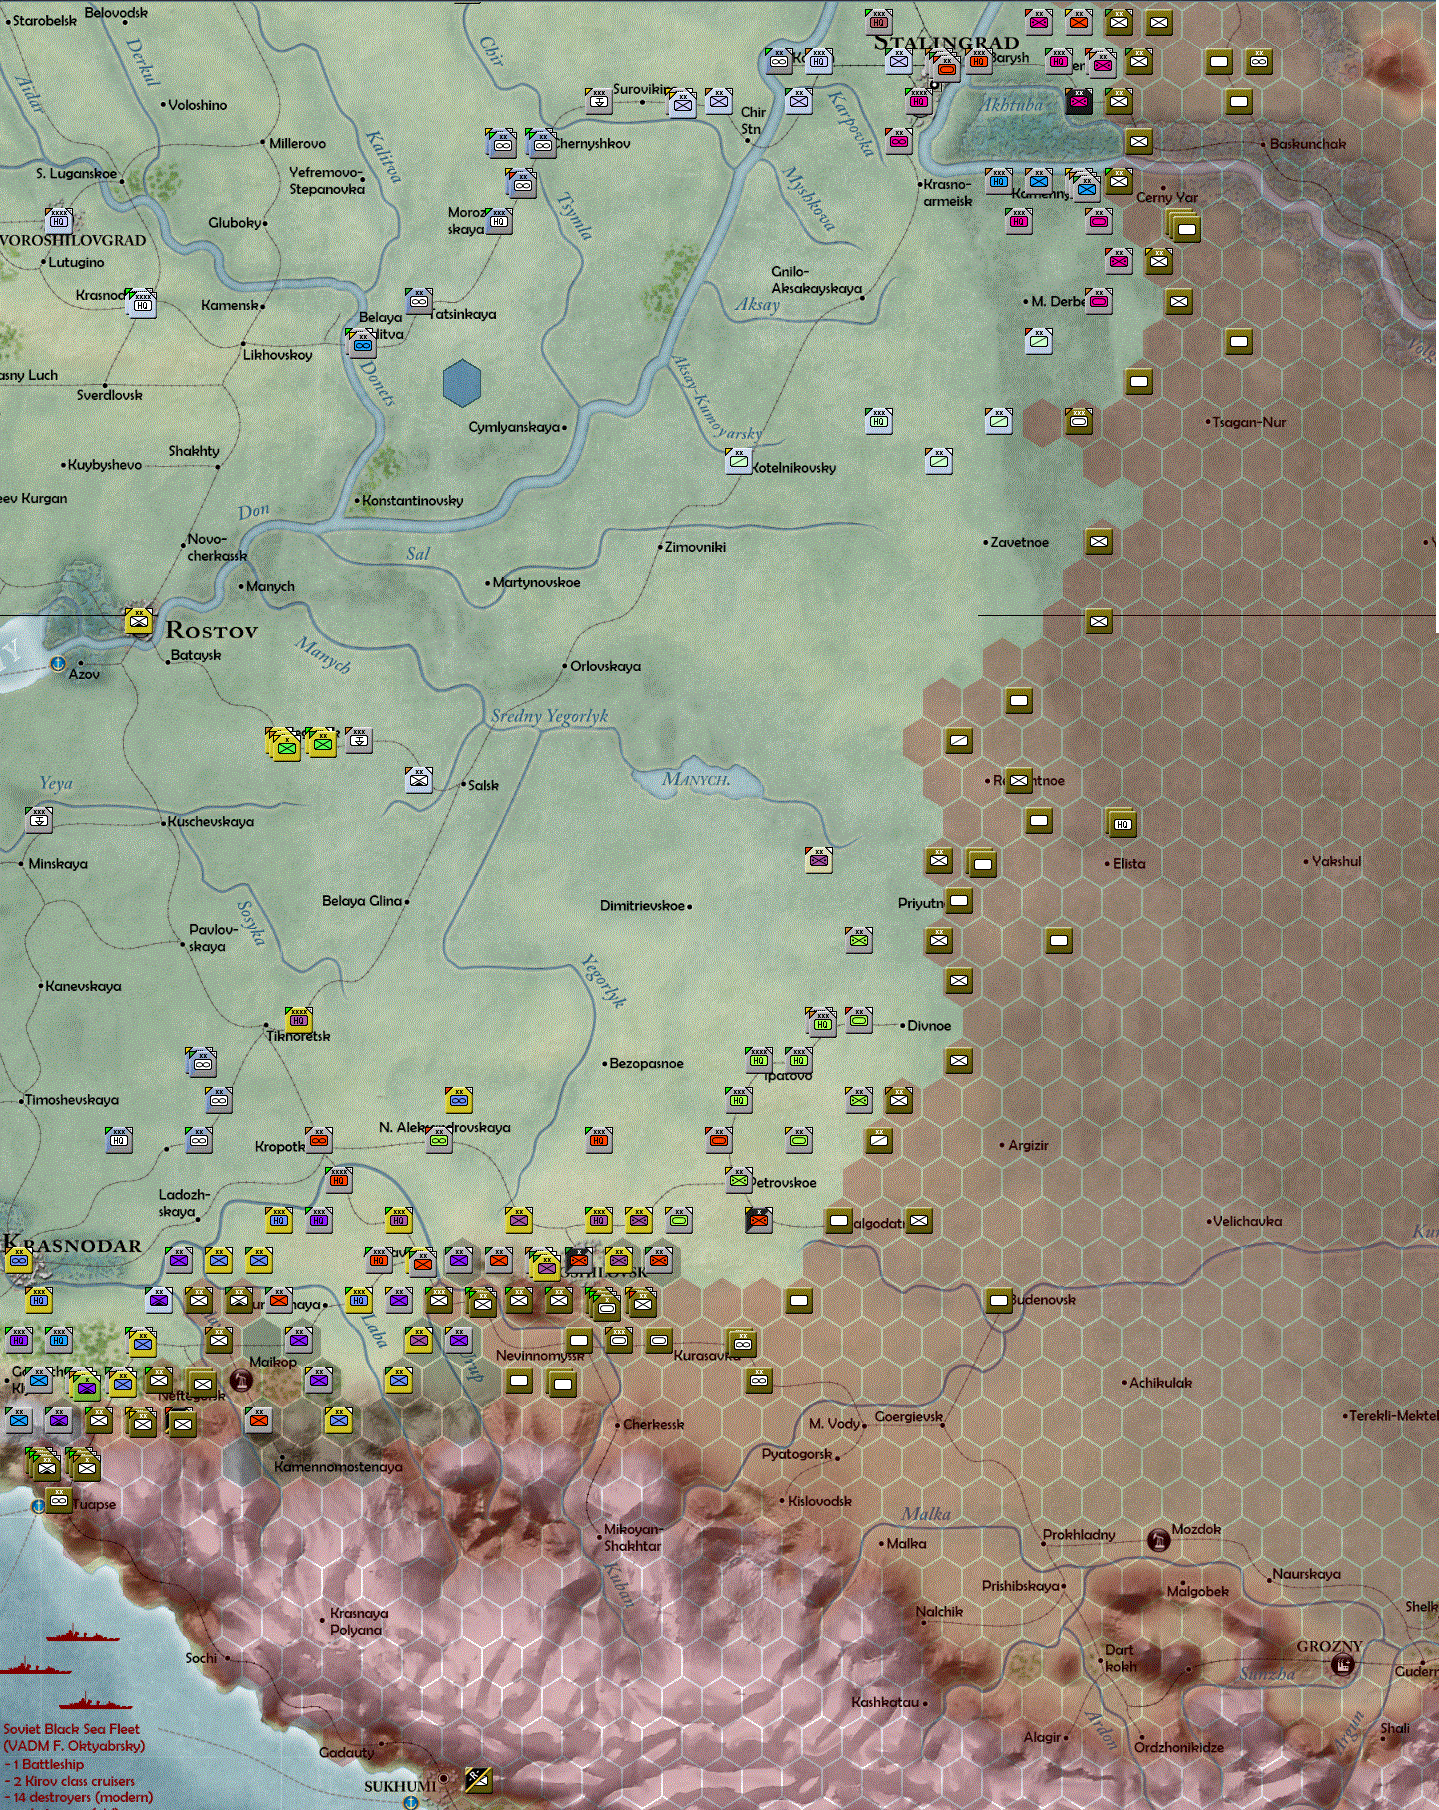Select the counter west of Kuschevskaya
1439x1810 pixels.
[39, 819]
